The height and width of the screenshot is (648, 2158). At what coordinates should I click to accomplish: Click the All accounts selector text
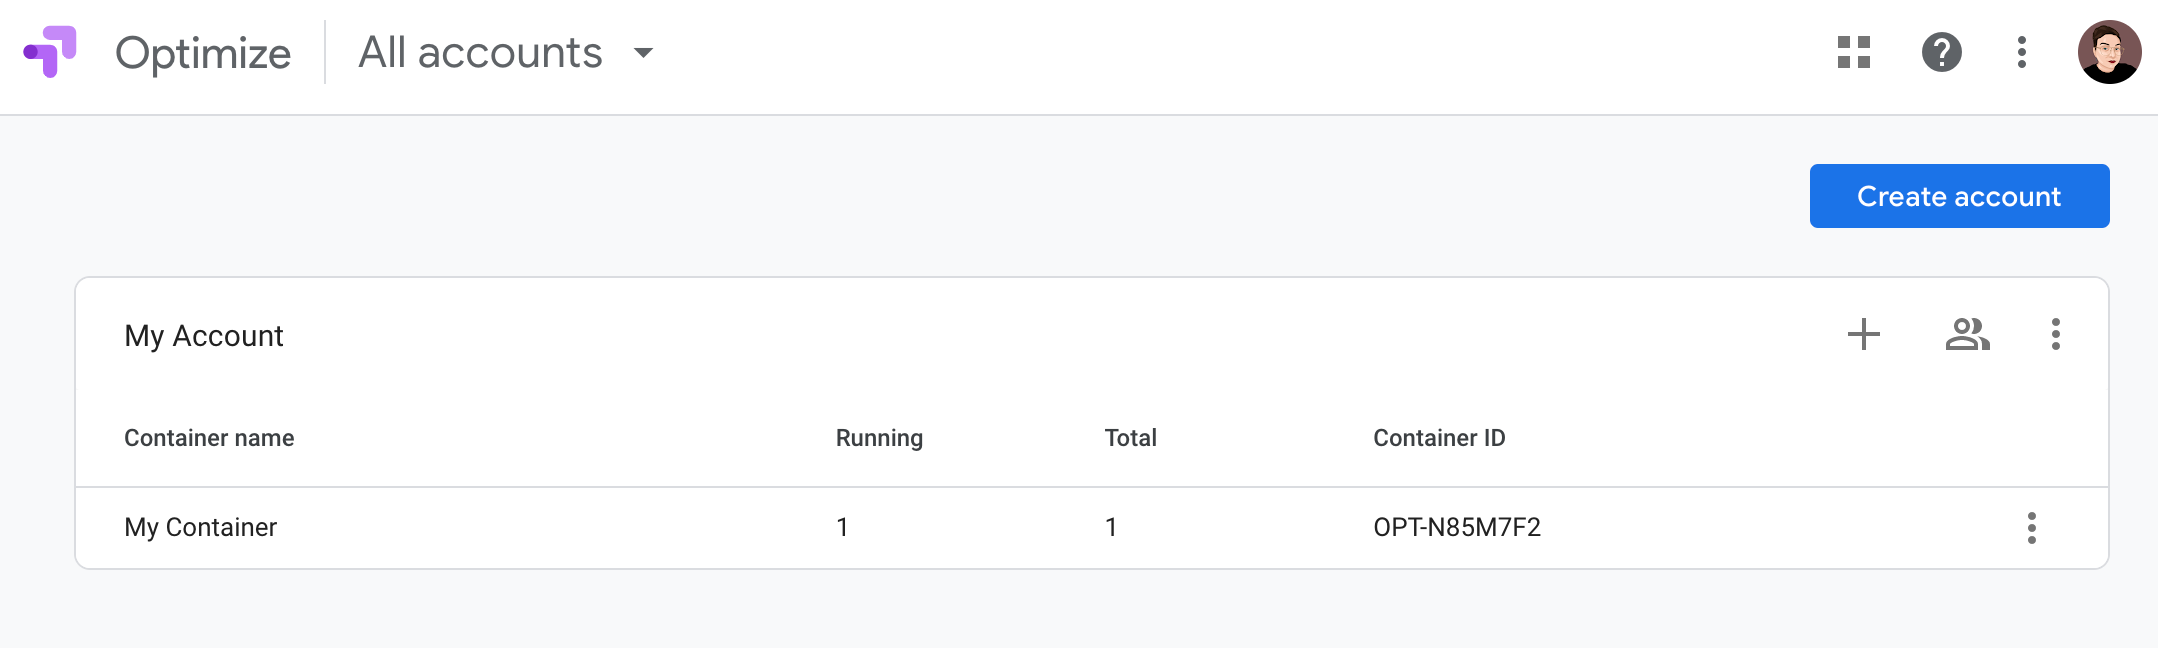coord(480,53)
